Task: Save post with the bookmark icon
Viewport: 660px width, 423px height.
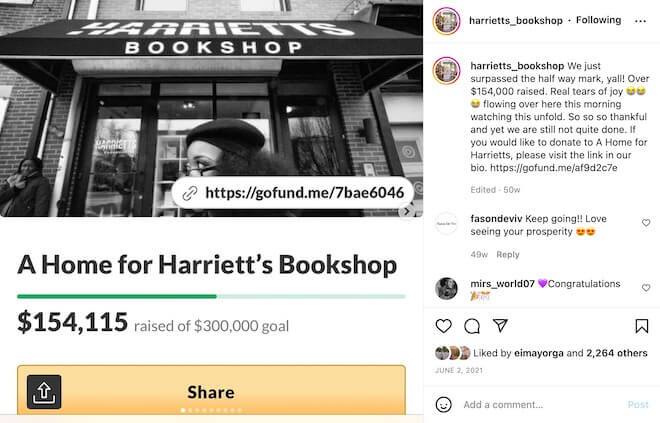Action: [641, 326]
